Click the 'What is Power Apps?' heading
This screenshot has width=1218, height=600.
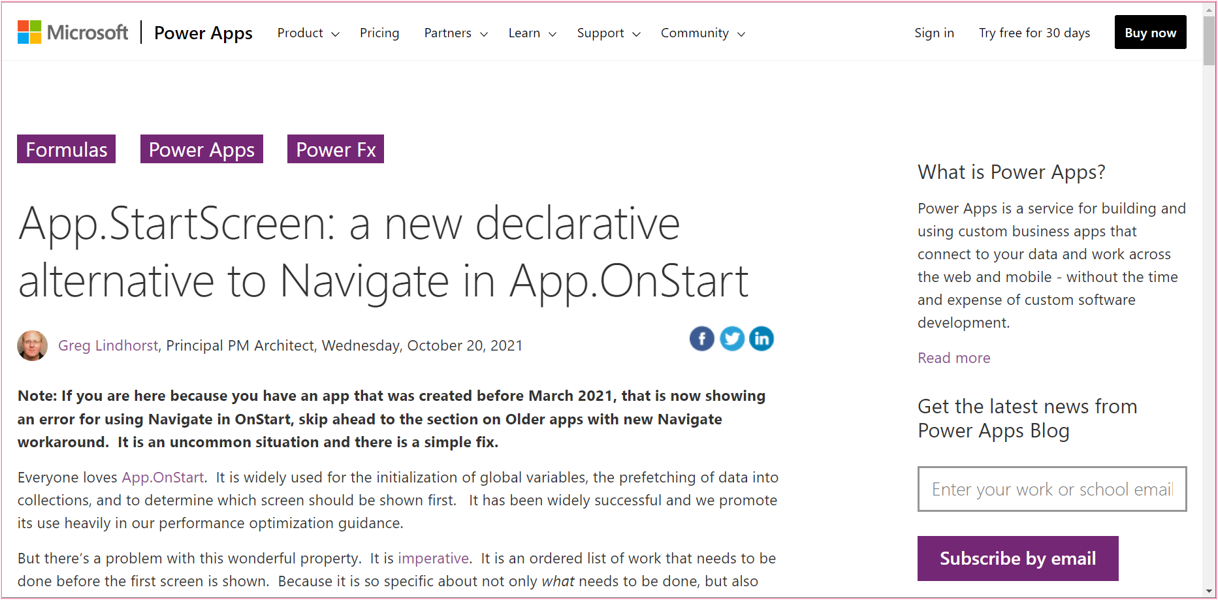[1011, 172]
